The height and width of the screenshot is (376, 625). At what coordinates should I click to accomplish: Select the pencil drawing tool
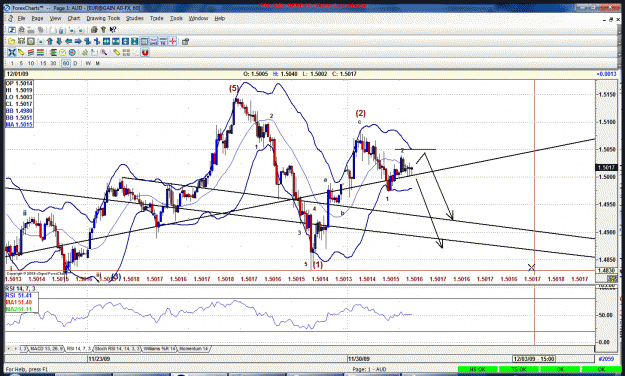[x=21, y=52]
